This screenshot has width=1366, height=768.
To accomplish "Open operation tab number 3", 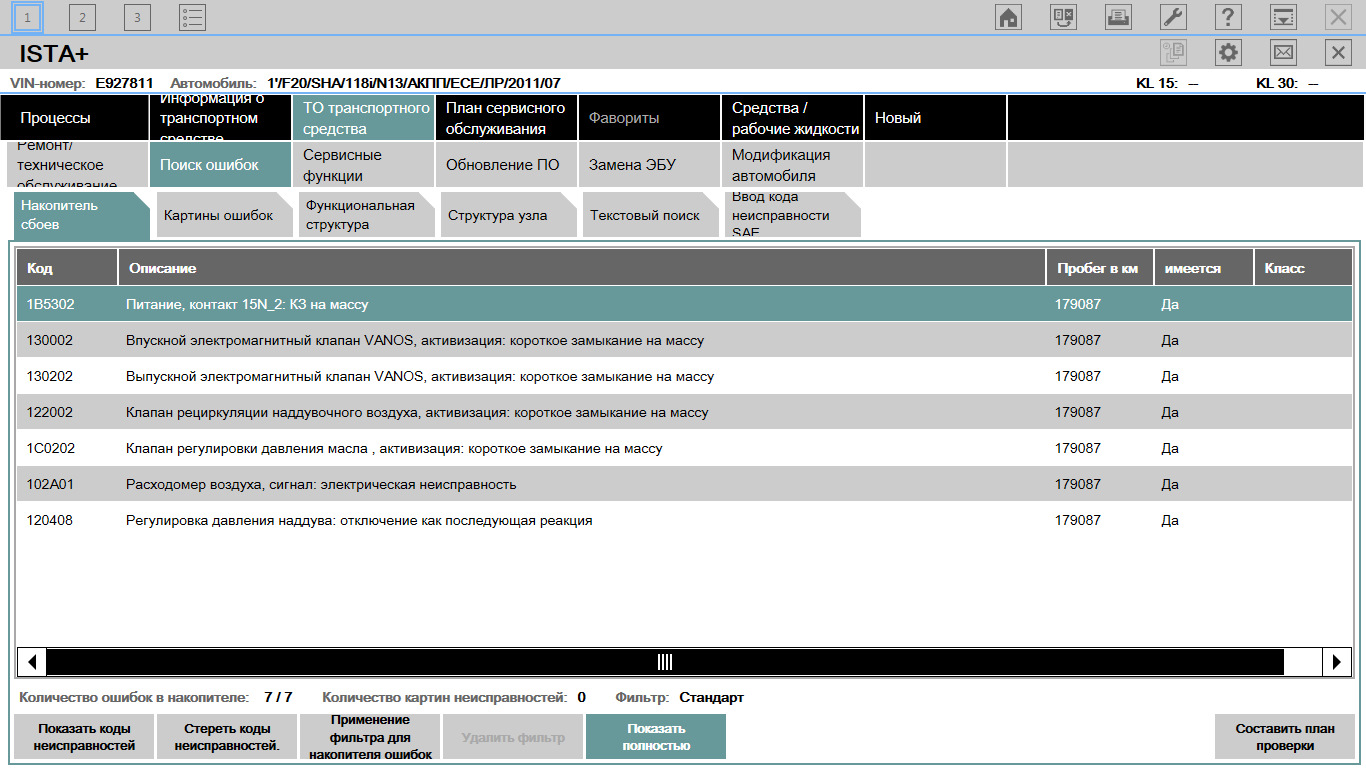I will tap(137, 17).
